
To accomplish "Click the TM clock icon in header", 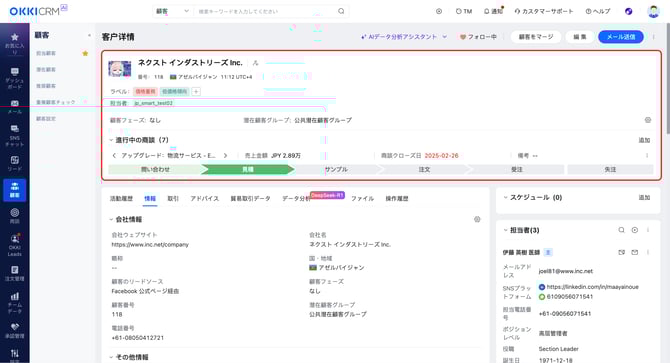I will pos(464,12).
